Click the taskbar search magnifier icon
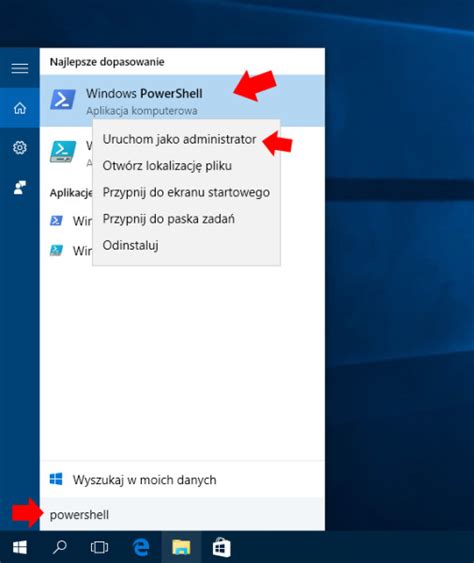 point(60,547)
